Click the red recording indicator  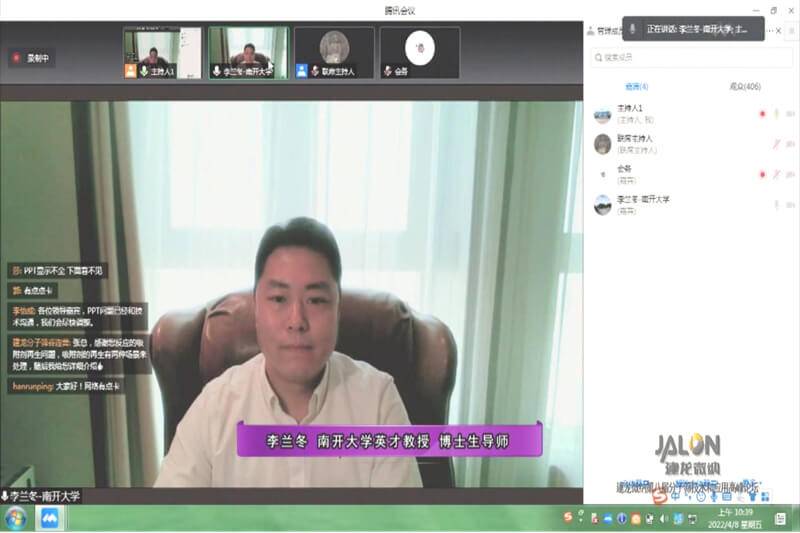[x=16, y=58]
